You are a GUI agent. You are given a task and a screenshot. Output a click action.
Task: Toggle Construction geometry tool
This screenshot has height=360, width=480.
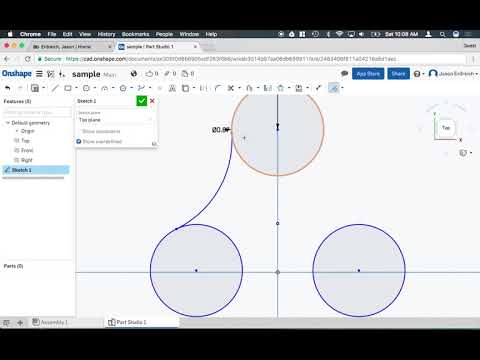tap(203, 88)
